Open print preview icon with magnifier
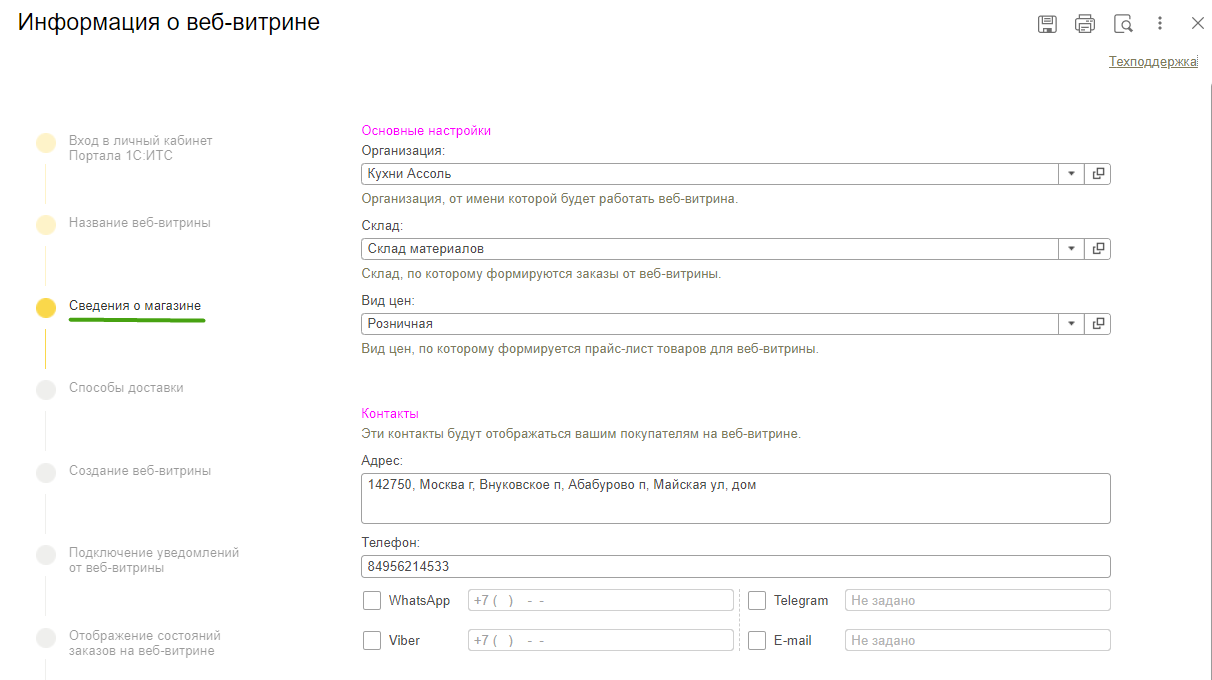The width and height of the screenshot is (1212, 680). click(x=1123, y=24)
